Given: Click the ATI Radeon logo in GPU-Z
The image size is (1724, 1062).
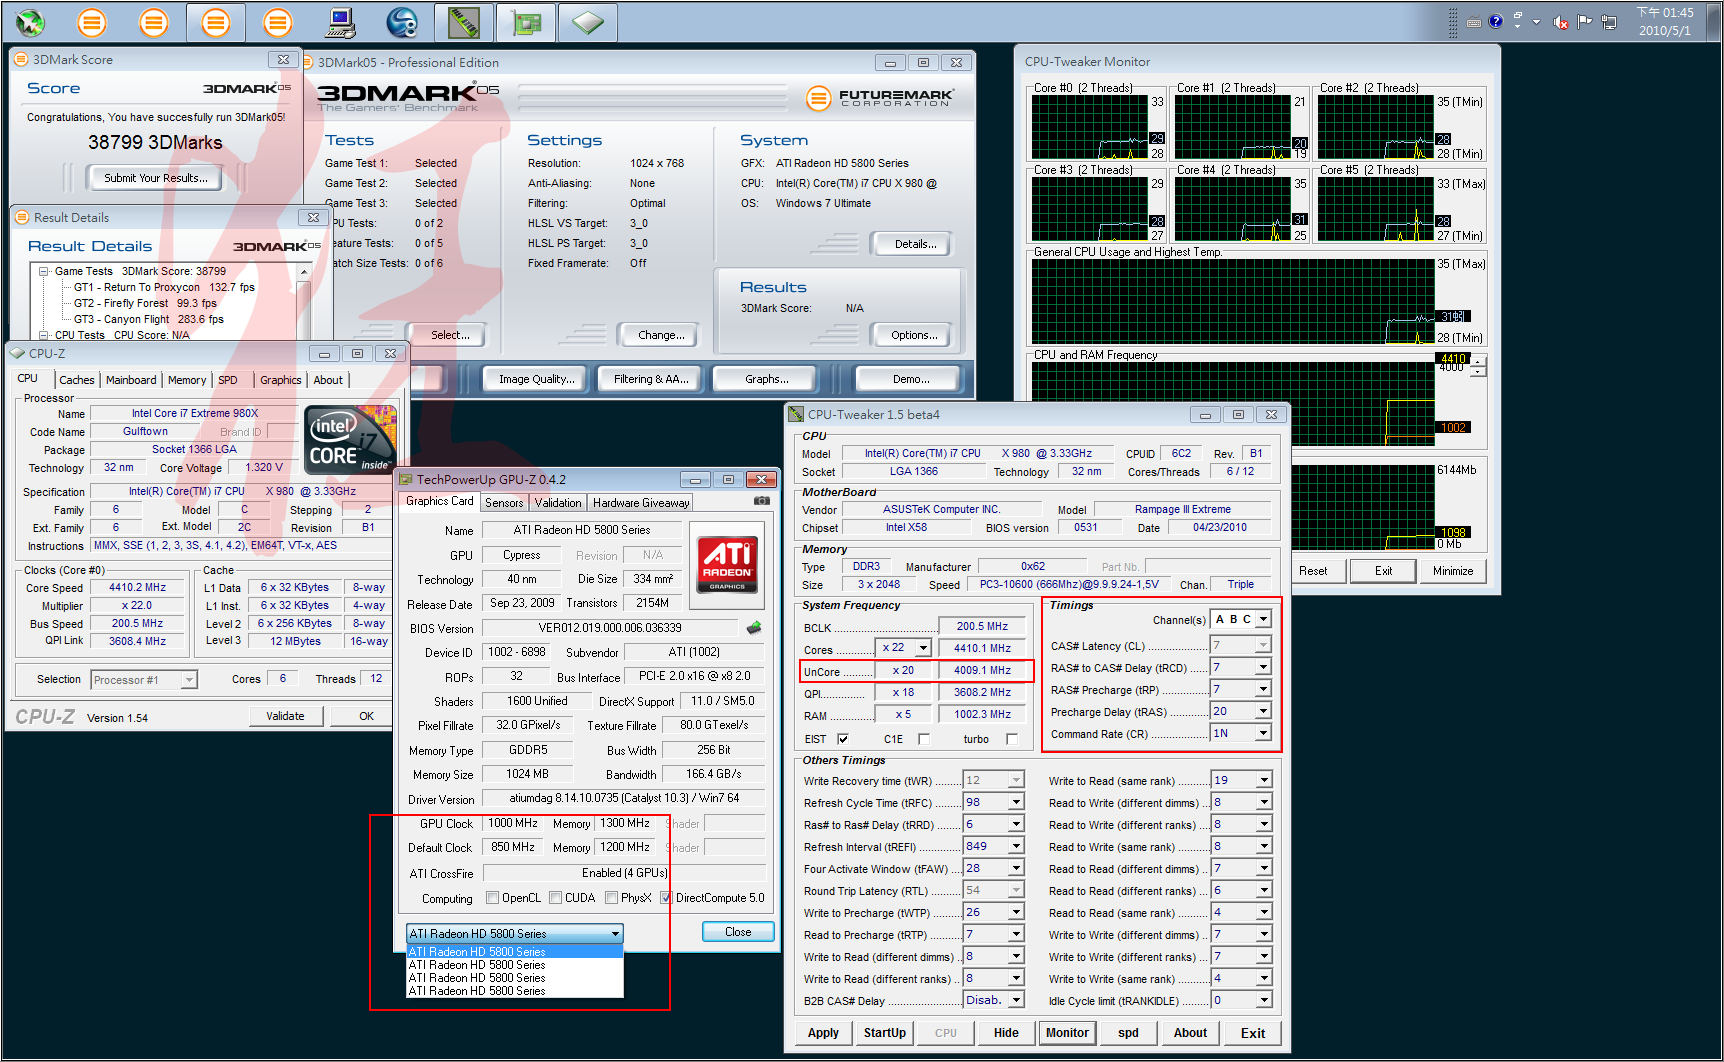Looking at the screenshot, I should pos(727,563).
